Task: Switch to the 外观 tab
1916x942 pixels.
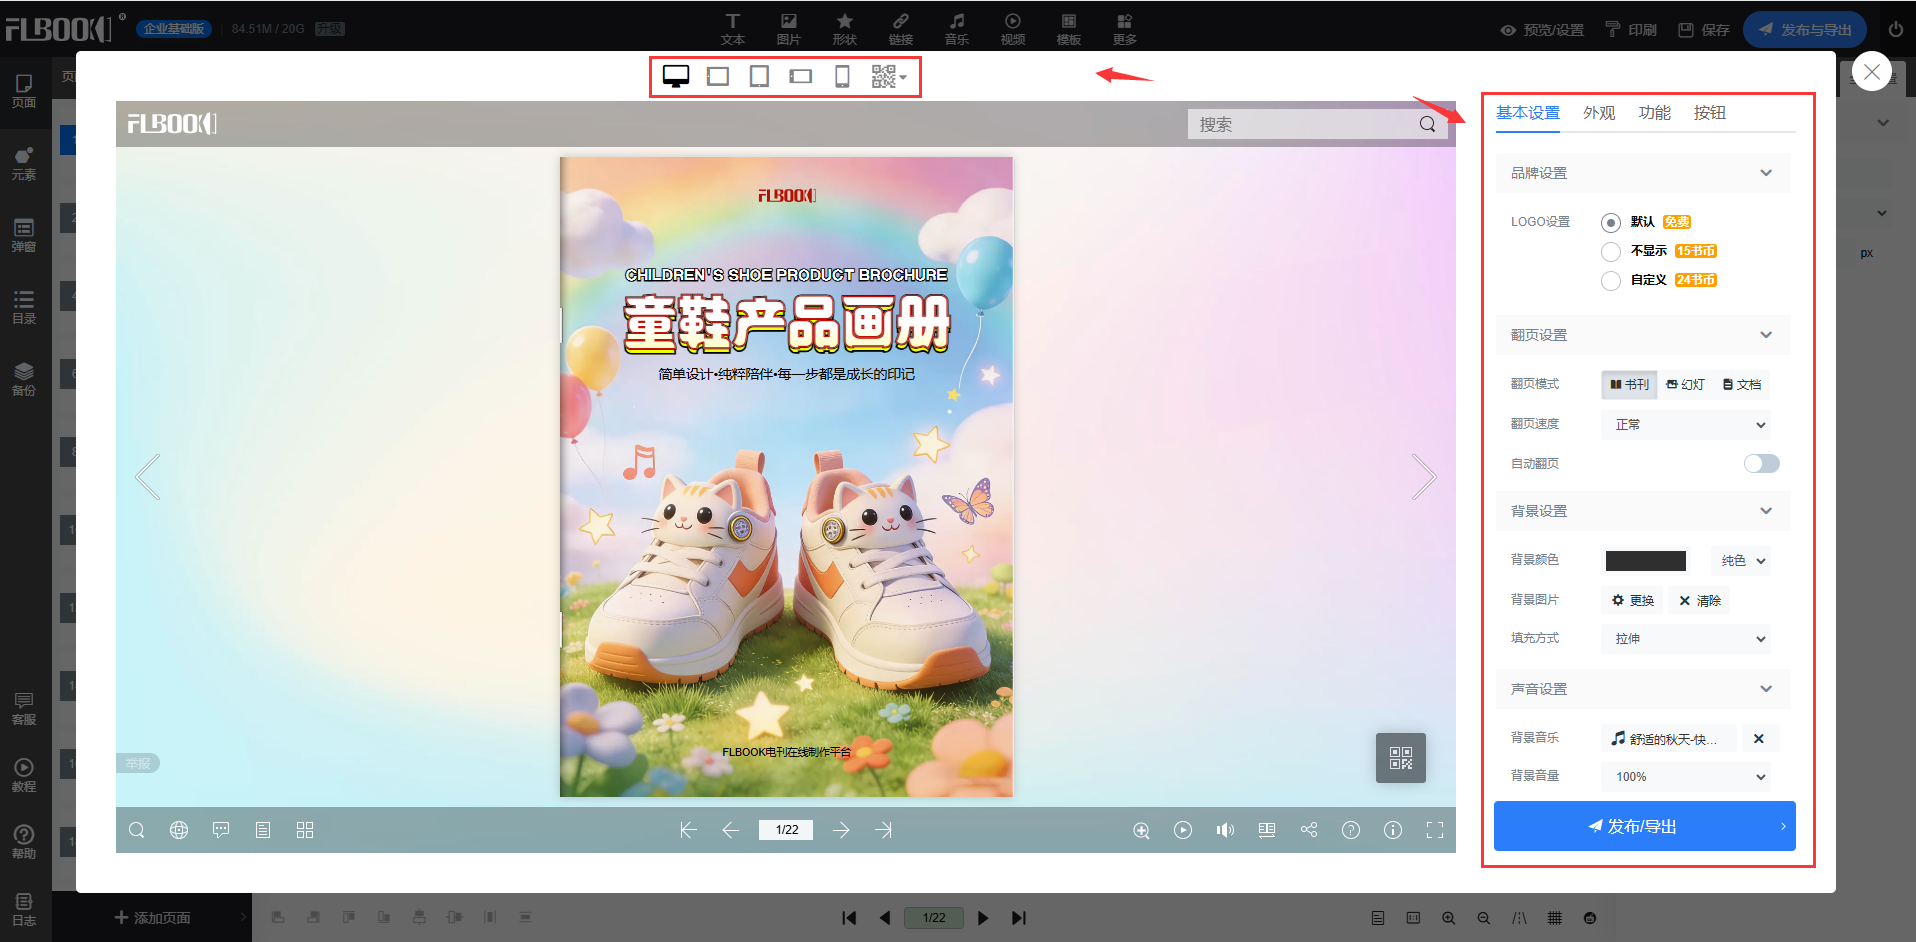Action: [x=1599, y=113]
